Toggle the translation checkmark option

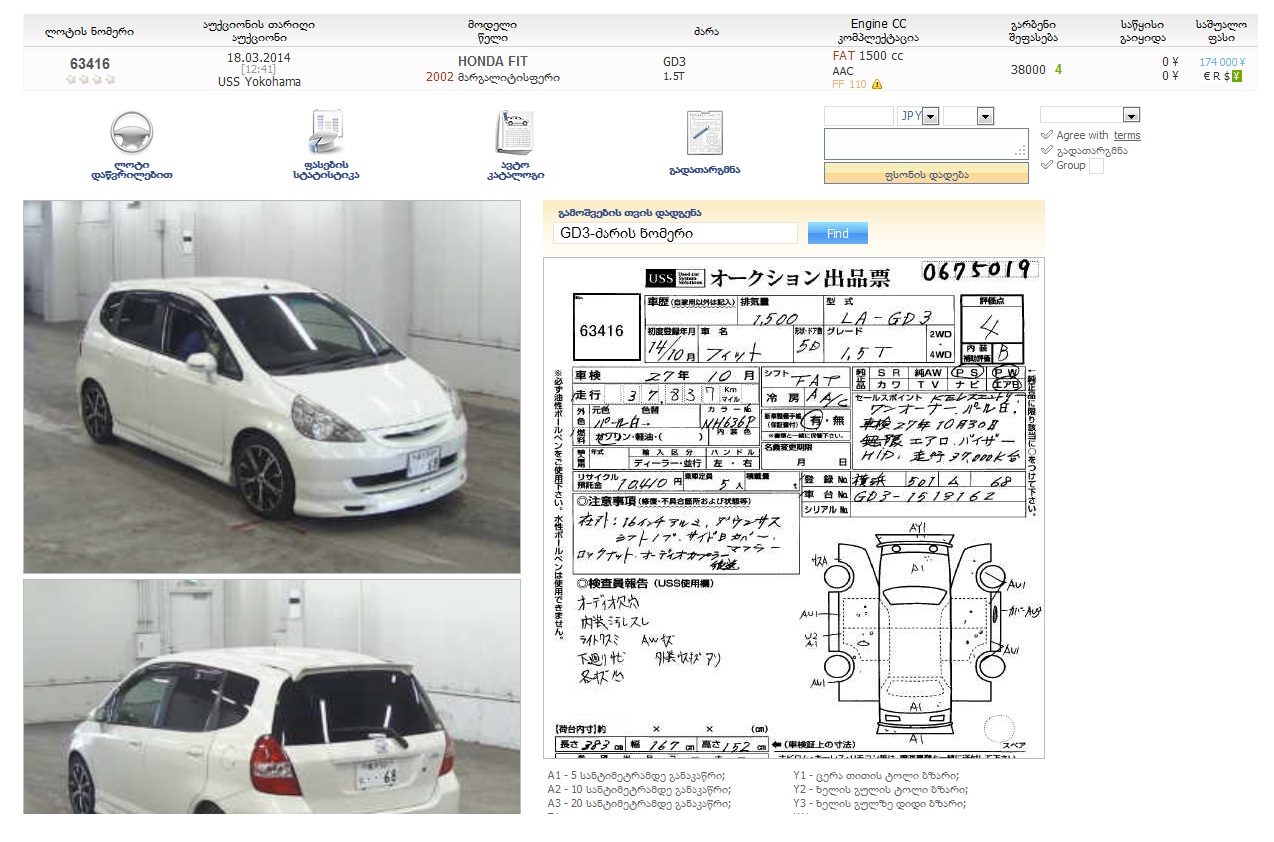[x=1047, y=150]
